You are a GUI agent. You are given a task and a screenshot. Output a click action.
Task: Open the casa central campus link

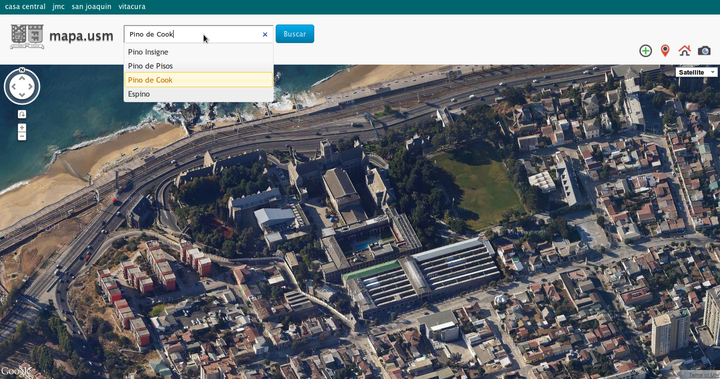coord(25,6)
